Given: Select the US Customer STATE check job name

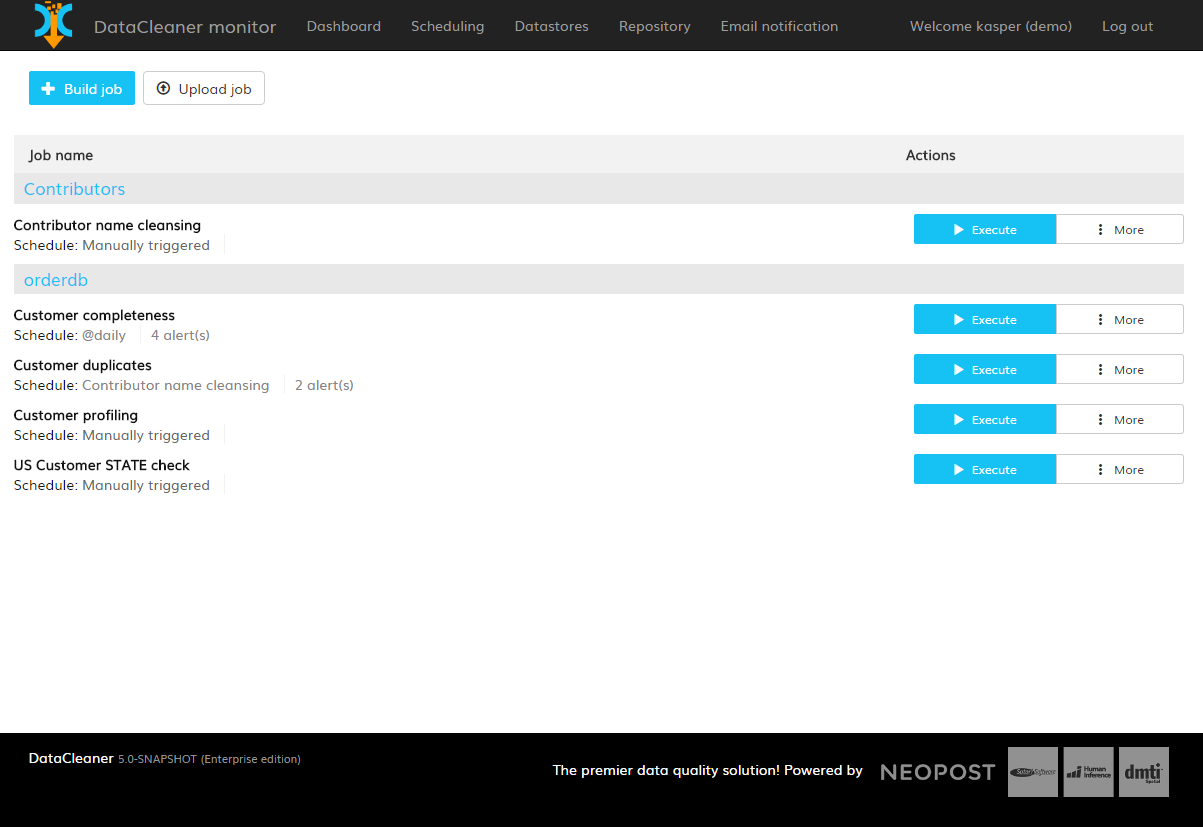Looking at the screenshot, I should pyautogui.click(x=101, y=465).
